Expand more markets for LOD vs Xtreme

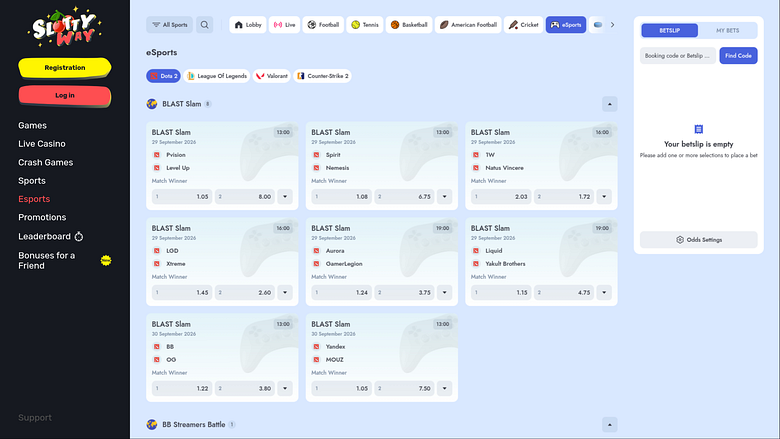coord(285,293)
